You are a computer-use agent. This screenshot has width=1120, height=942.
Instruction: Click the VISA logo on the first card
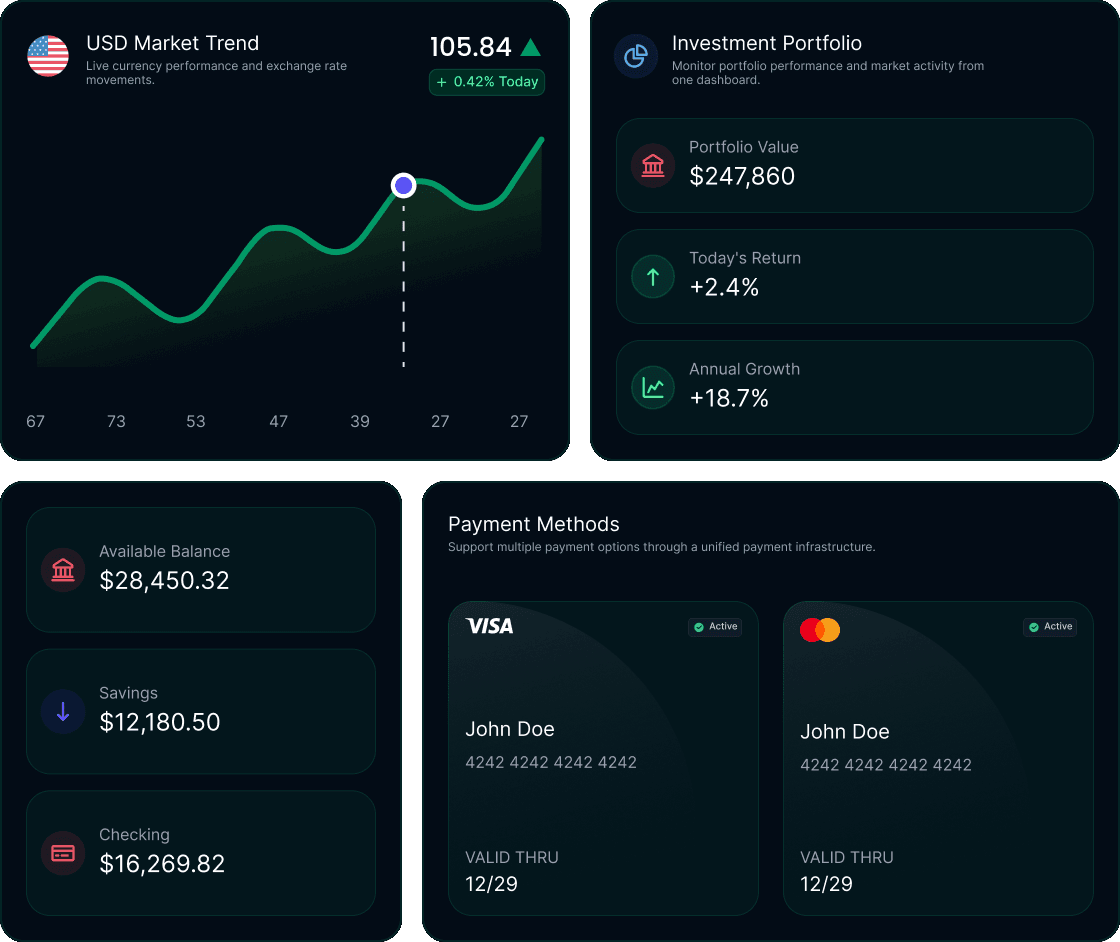489,626
